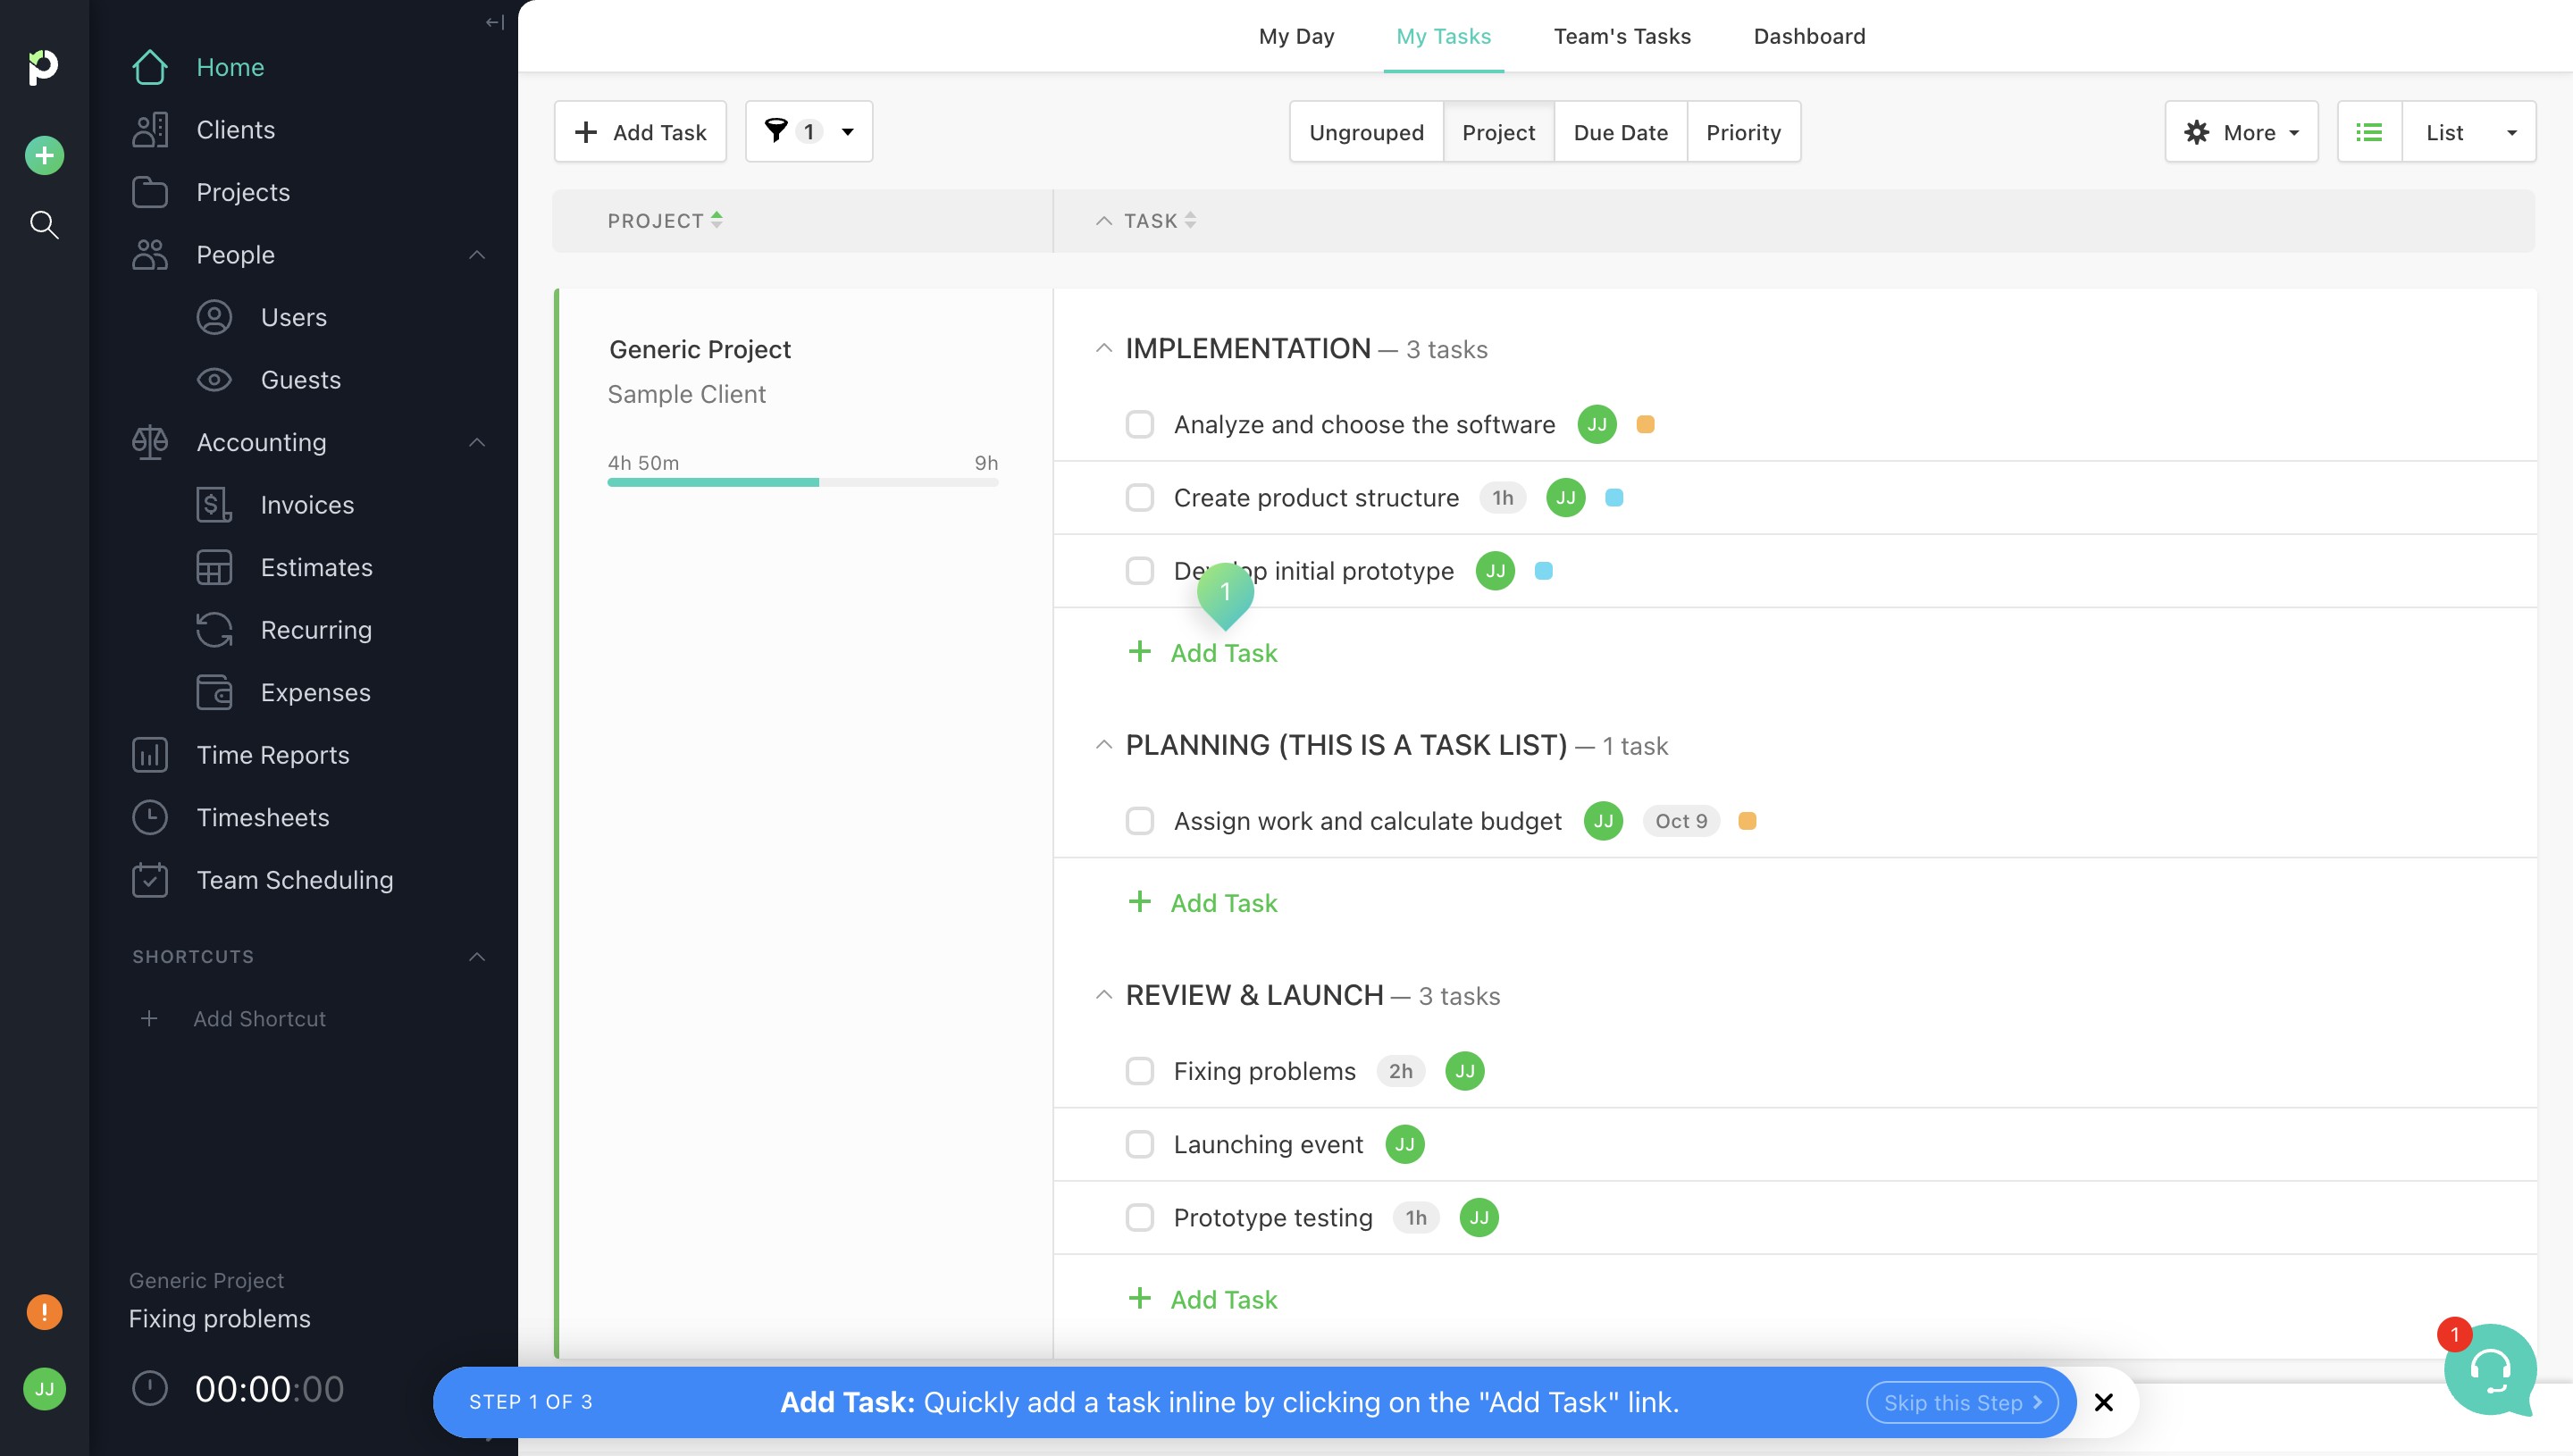The image size is (2573, 1456).
Task: Click the list view icon
Action: (2369, 132)
